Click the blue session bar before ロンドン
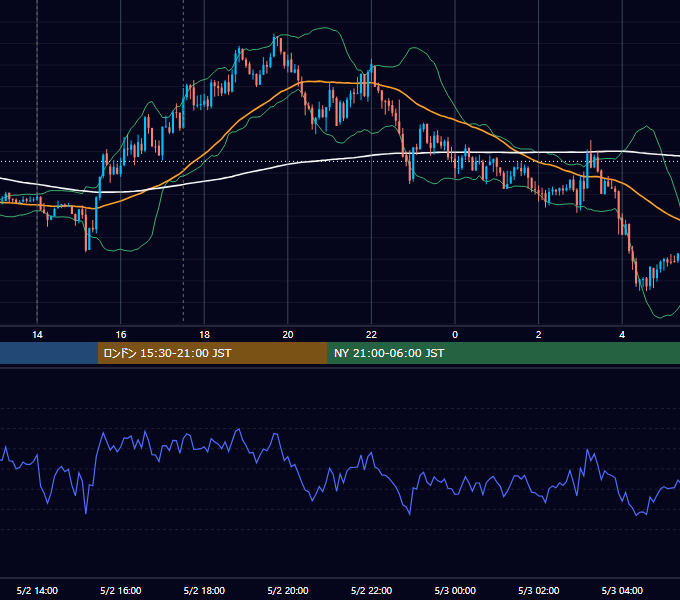This screenshot has width=680, height=600. [x=49, y=353]
